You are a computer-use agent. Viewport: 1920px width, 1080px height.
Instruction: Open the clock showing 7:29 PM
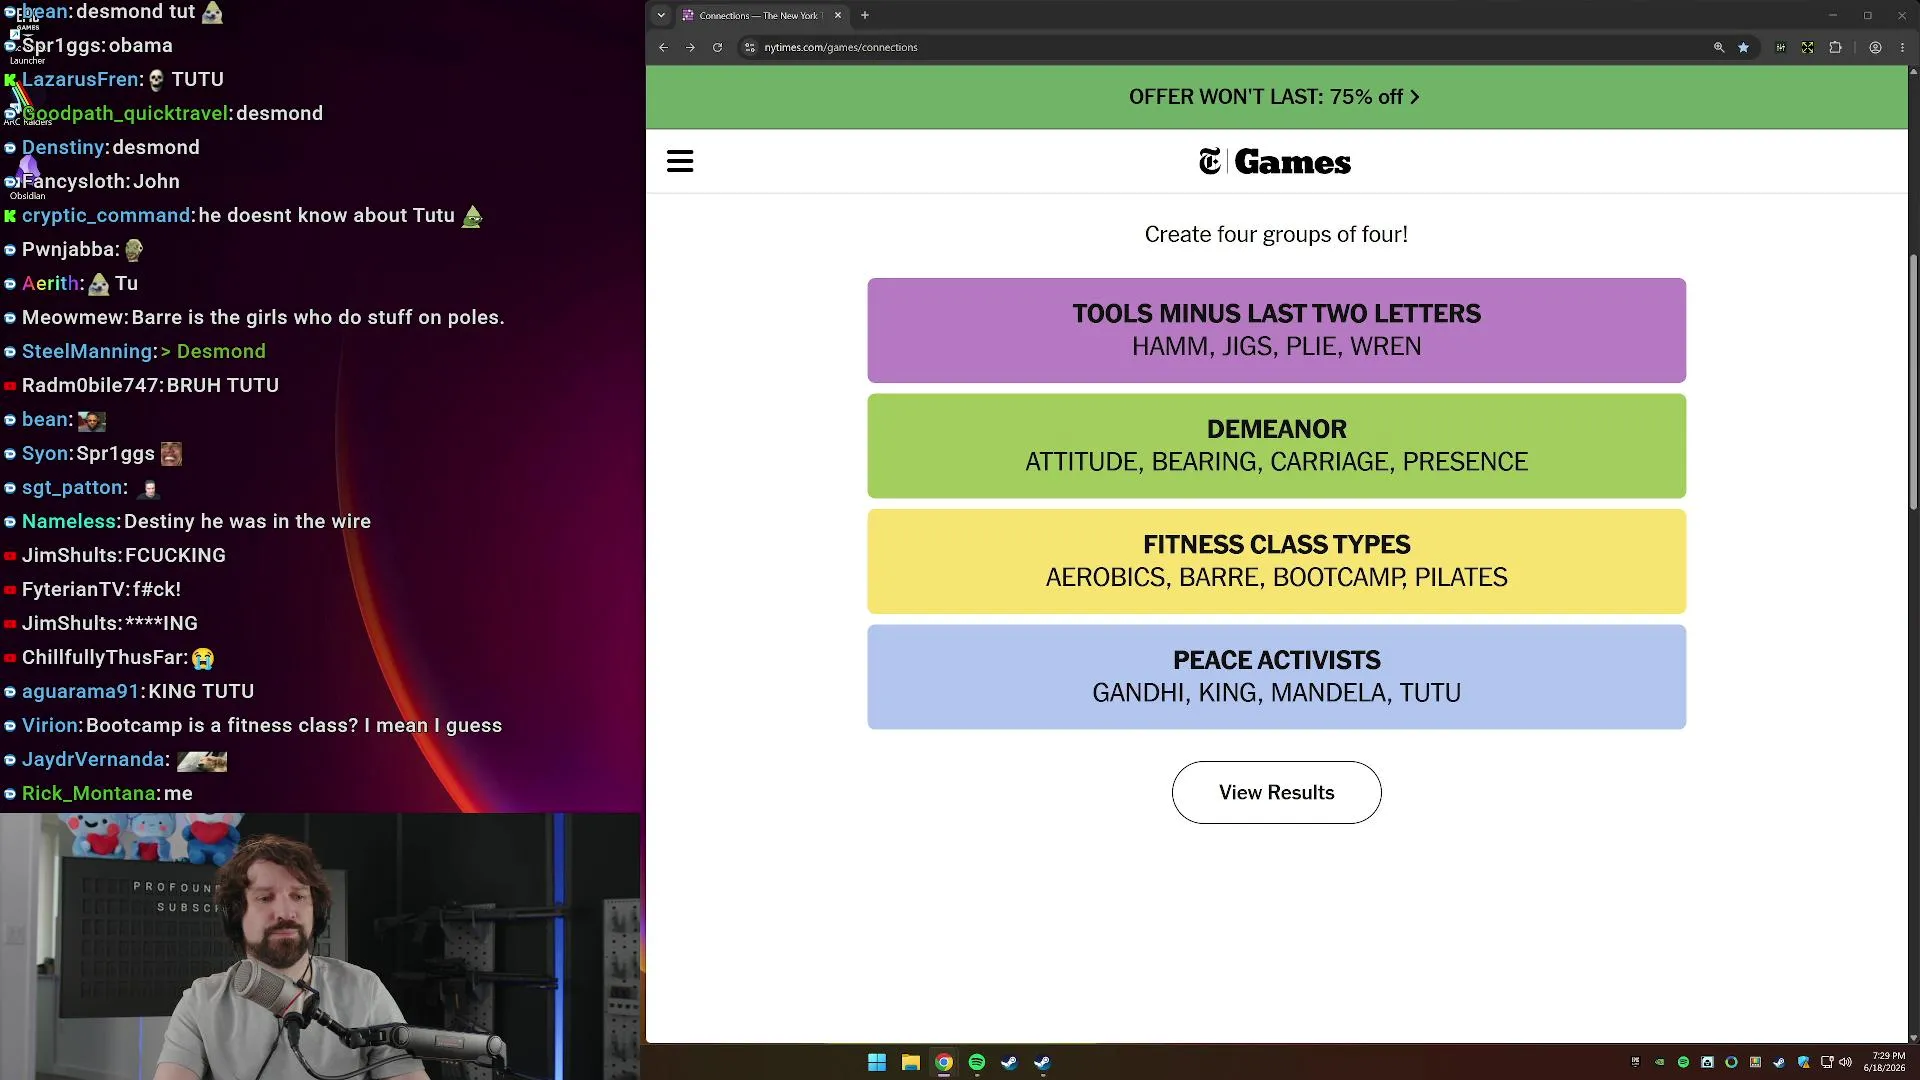point(1884,1062)
